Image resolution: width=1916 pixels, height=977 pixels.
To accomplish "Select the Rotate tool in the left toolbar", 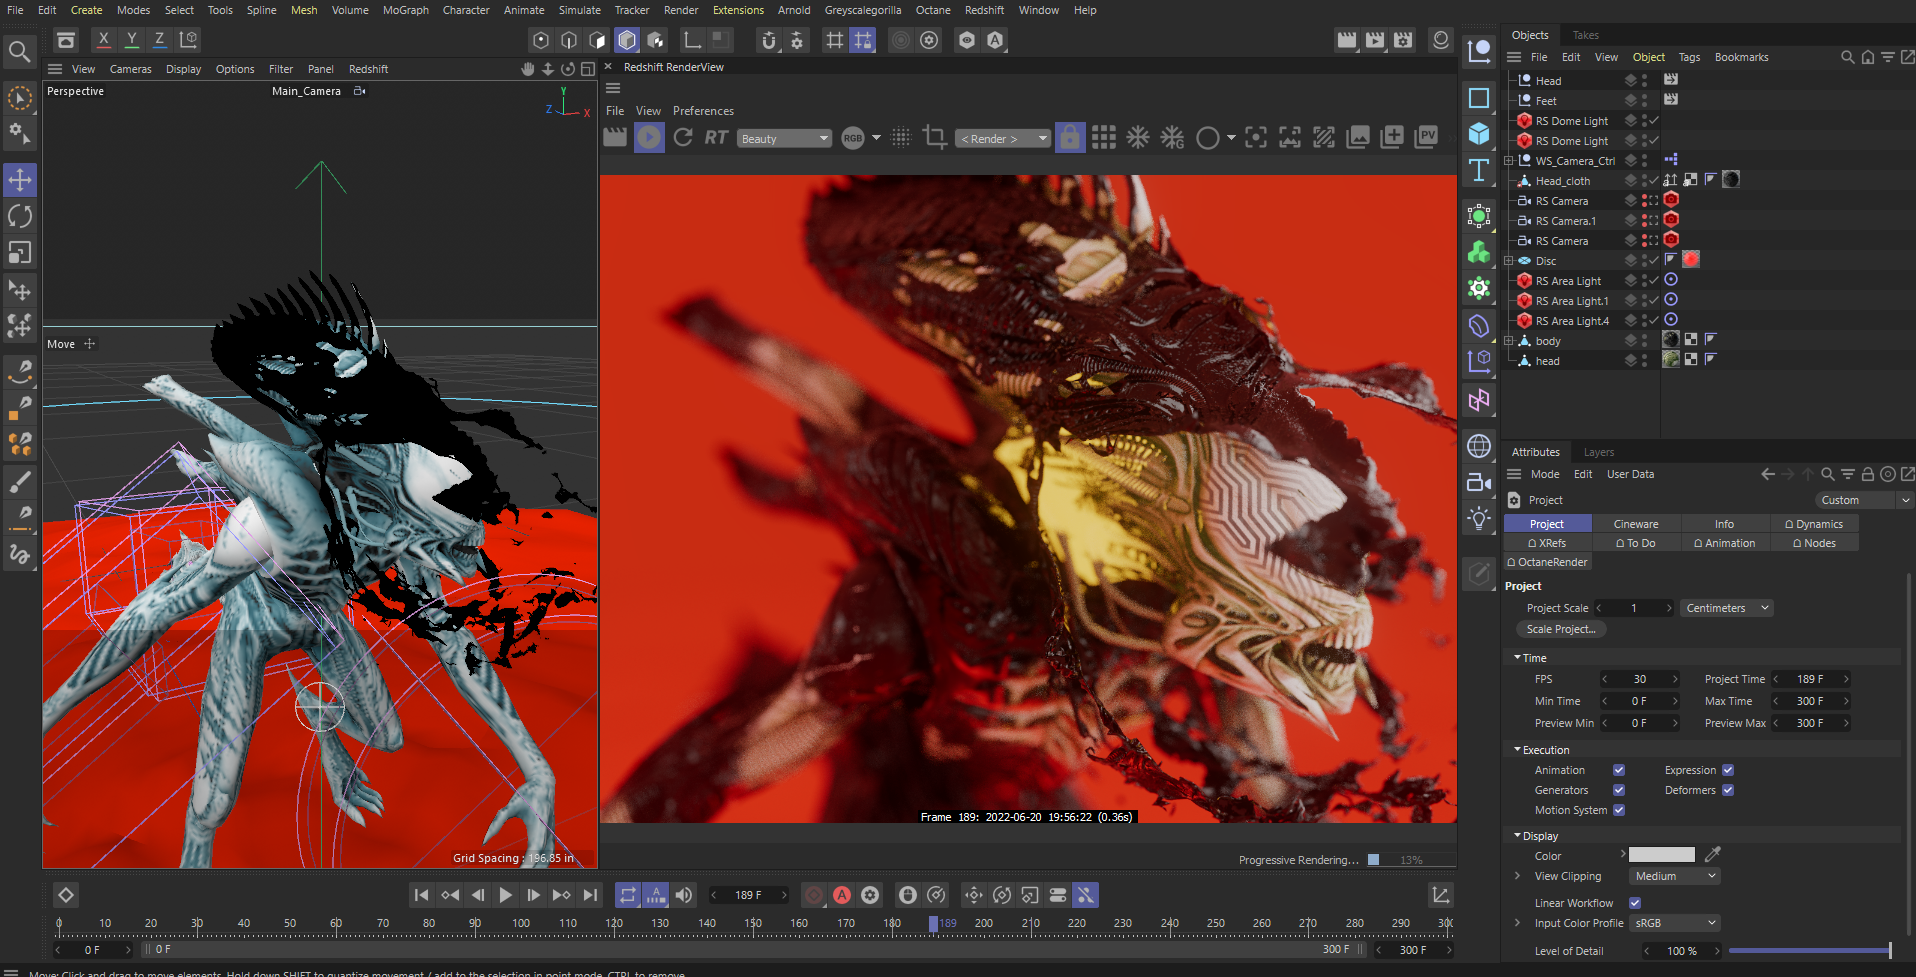I will coord(20,216).
